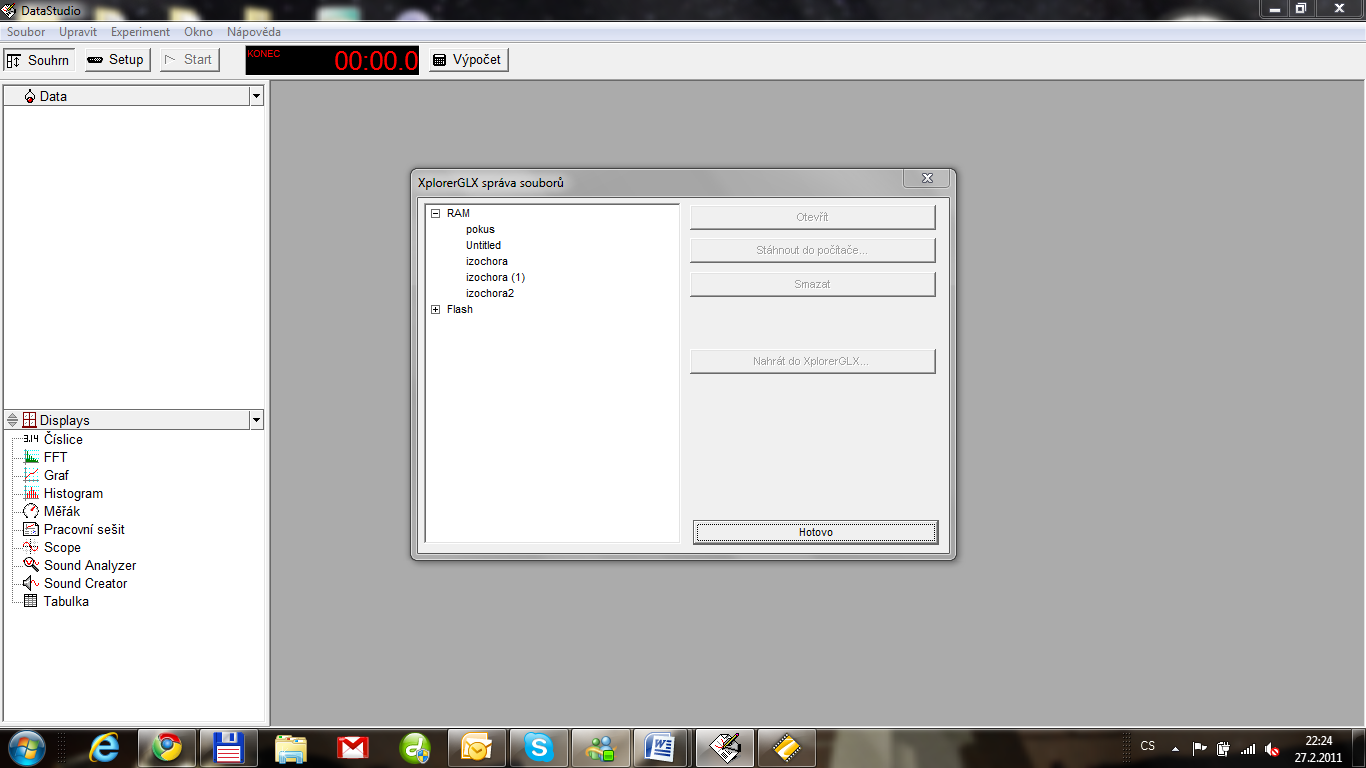
Task: Select the Graf display icon
Action: (x=31, y=475)
